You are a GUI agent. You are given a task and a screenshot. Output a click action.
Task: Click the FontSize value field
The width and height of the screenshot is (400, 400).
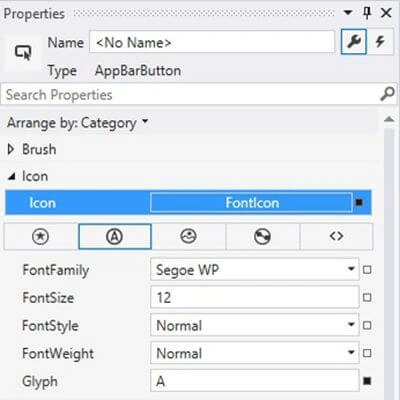tap(255, 297)
